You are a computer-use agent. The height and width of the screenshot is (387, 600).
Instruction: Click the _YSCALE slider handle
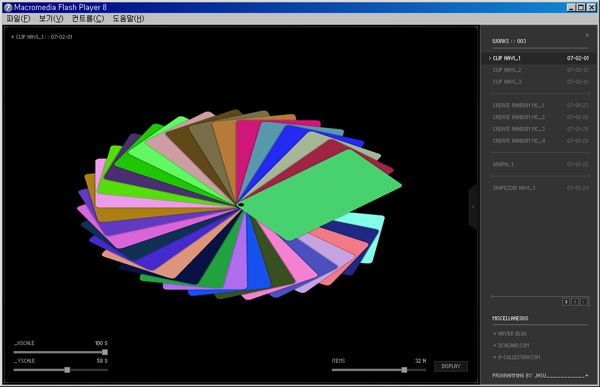tap(67, 370)
